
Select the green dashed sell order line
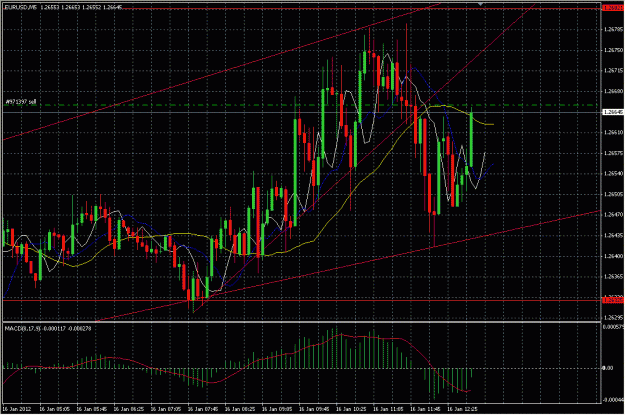(301, 105)
